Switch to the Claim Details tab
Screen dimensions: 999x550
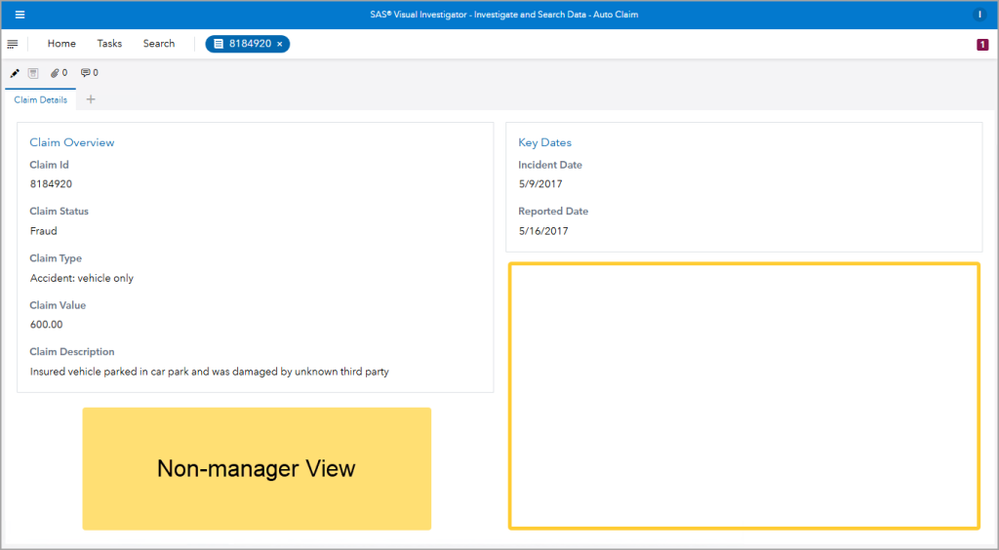40,99
